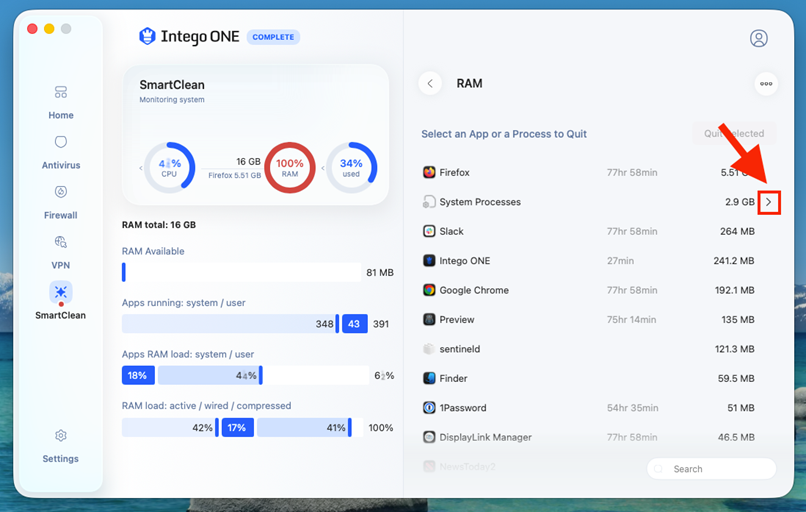Click sentineld 121.3 MB value
The height and width of the screenshot is (512, 806).
point(735,349)
